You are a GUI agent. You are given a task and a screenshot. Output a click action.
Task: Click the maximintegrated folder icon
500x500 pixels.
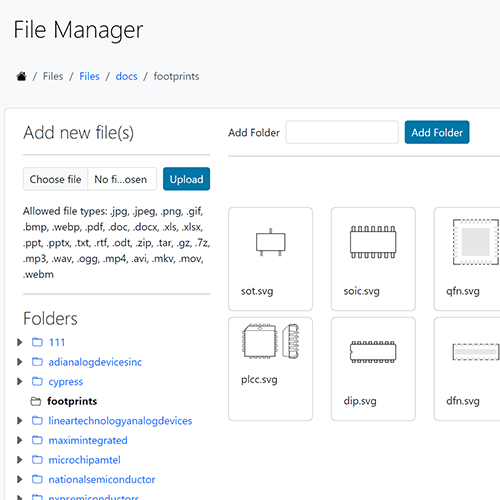[x=37, y=440]
